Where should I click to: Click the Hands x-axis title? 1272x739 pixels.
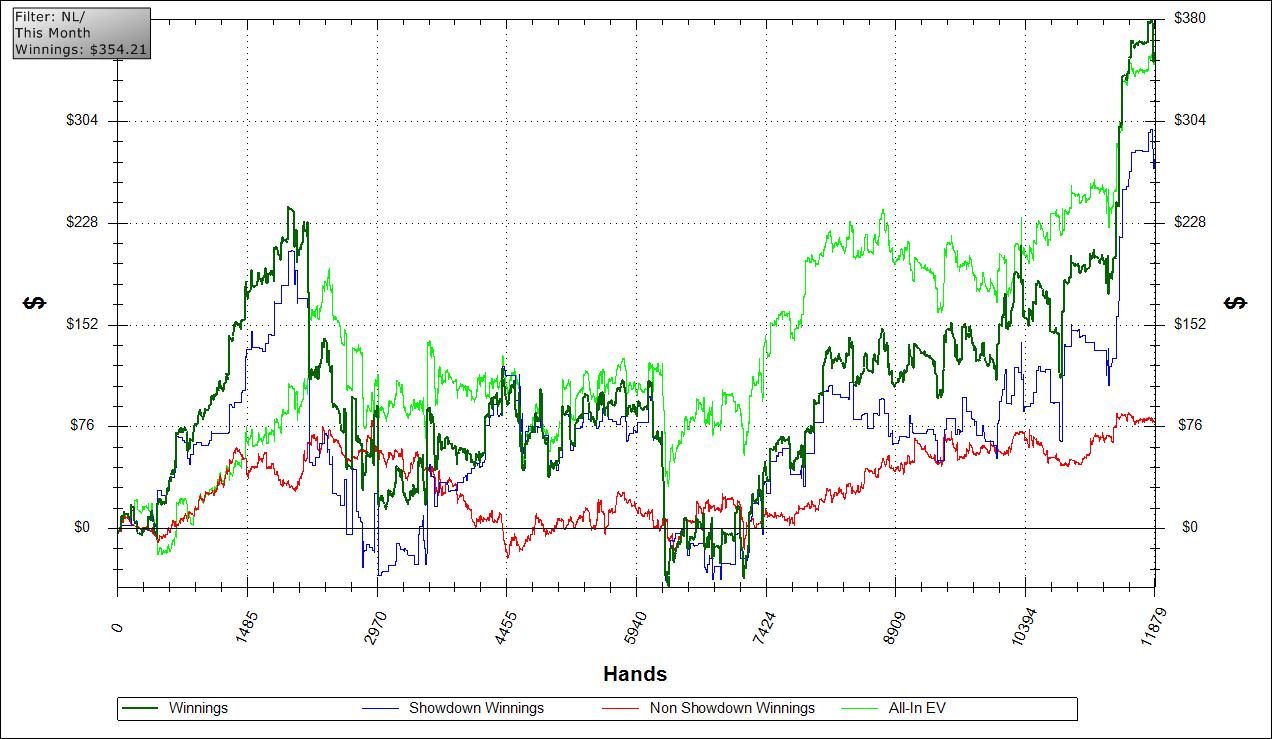tap(635, 674)
